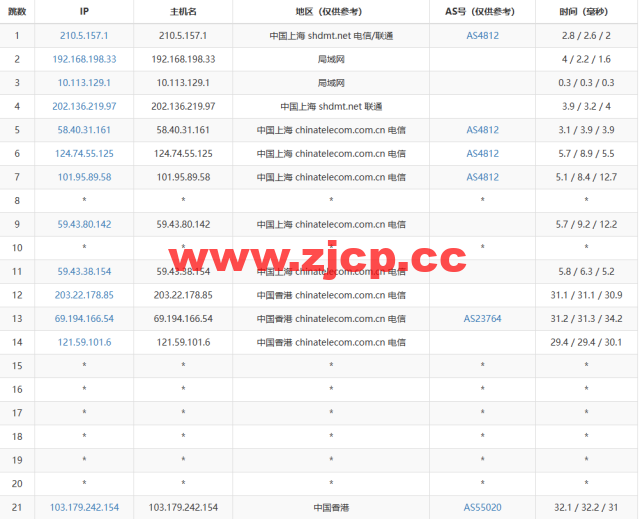The width and height of the screenshot is (640, 519).
Task: Open IP link 121.59.101.6
Action: [x=84, y=342]
